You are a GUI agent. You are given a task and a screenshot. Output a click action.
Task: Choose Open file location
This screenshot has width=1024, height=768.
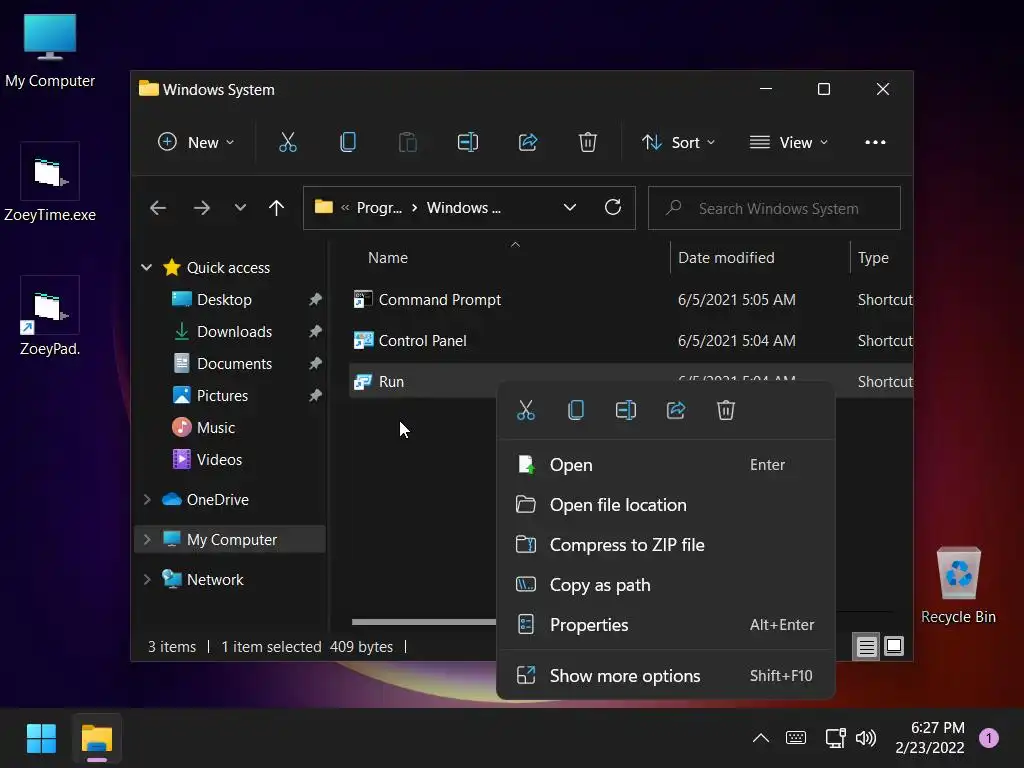click(665, 505)
